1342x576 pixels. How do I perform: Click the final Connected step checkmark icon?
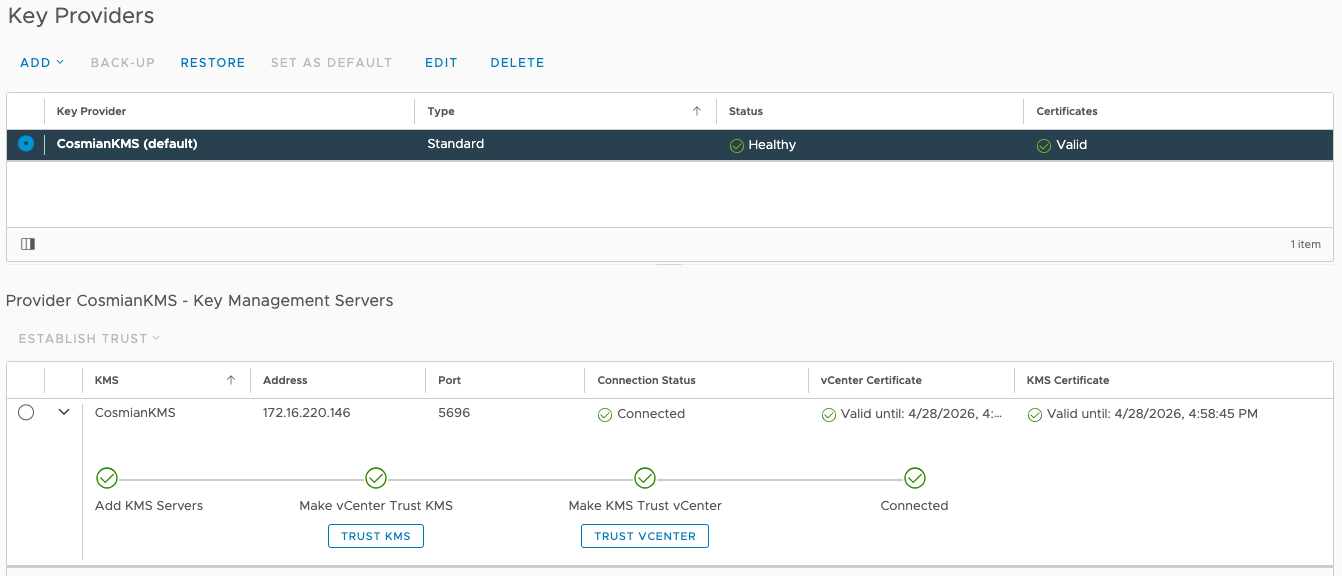(915, 478)
